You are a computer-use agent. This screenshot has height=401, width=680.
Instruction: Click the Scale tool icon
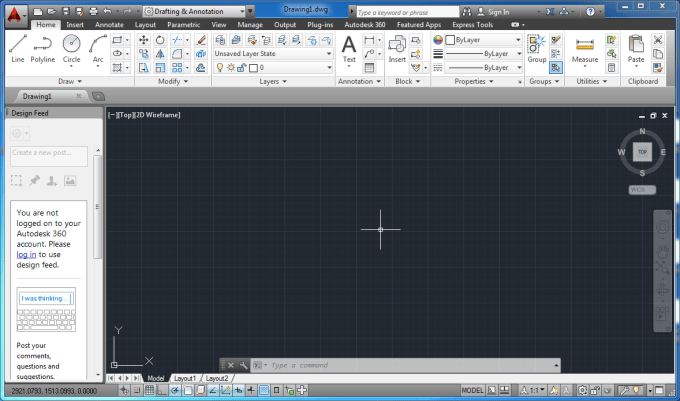pos(160,68)
